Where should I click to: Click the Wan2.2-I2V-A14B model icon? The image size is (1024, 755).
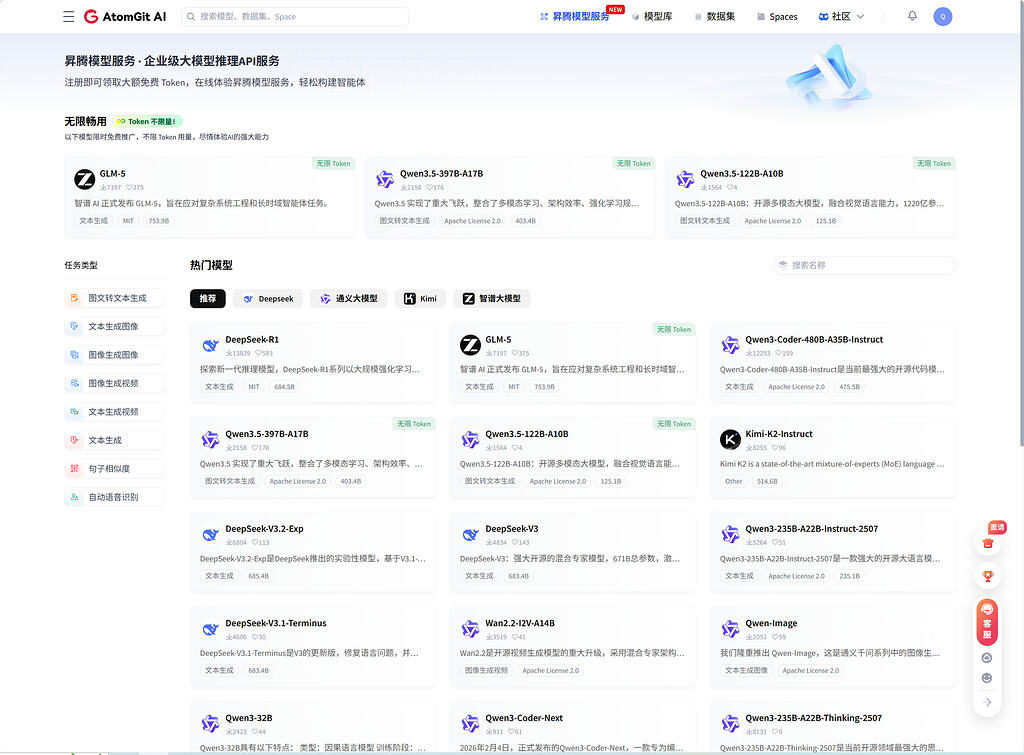pyautogui.click(x=470, y=628)
